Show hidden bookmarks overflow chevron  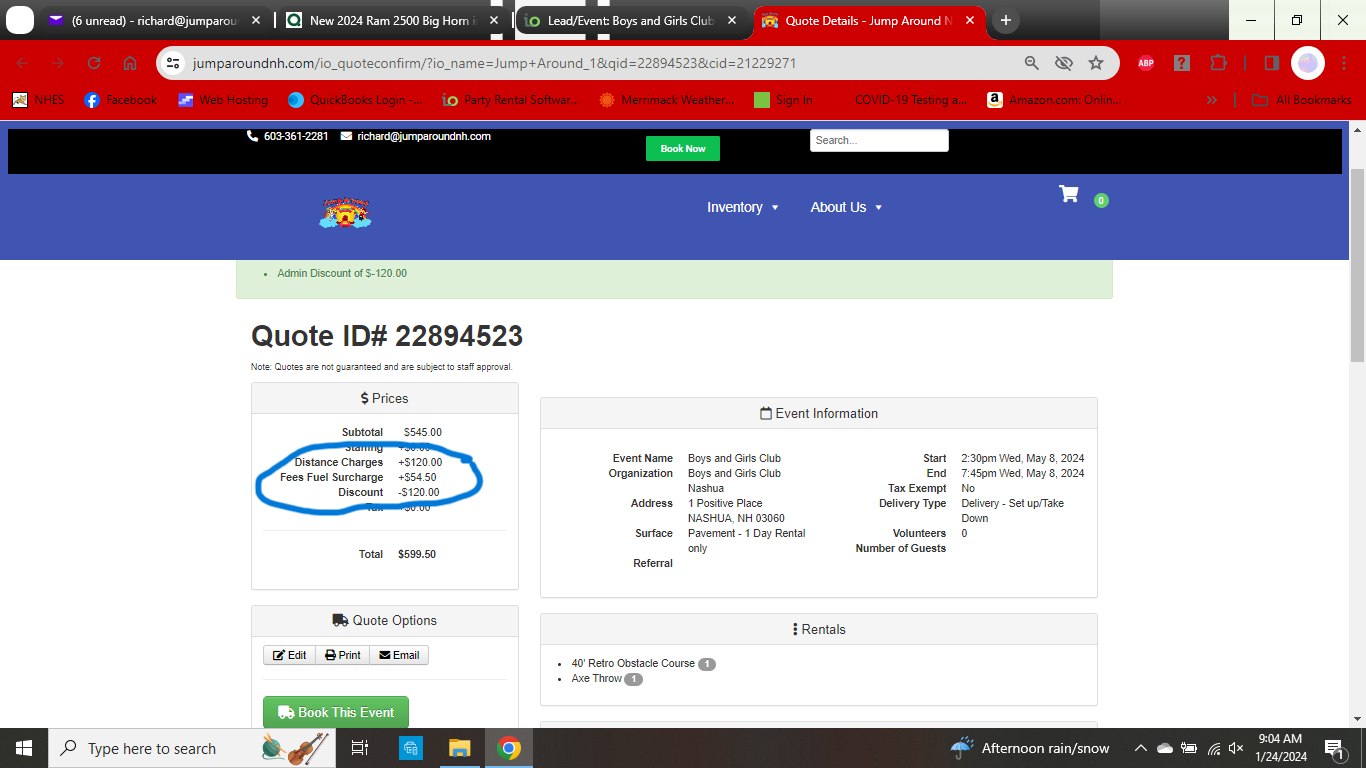pyautogui.click(x=1212, y=100)
